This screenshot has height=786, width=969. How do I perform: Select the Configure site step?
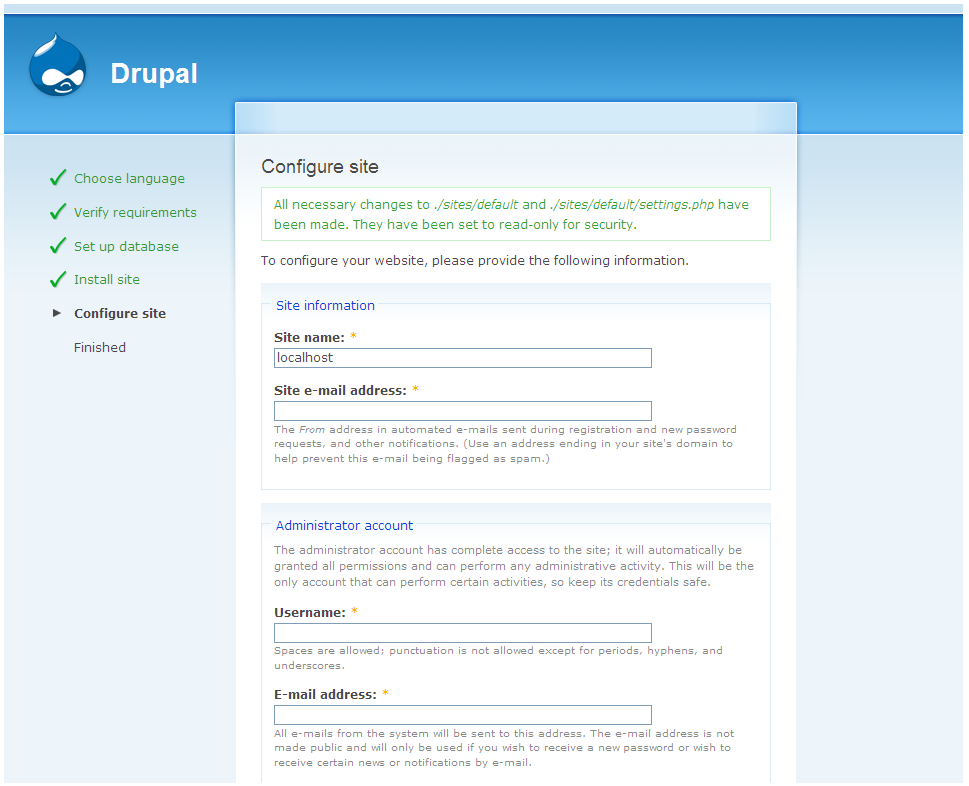[120, 313]
